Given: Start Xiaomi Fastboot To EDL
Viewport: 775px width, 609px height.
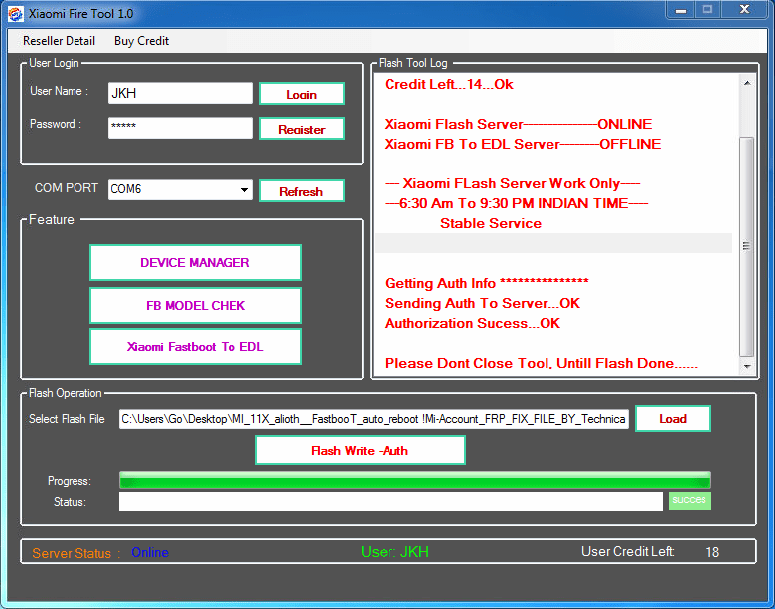Looking at the screenshot, I should click(x=195, y=347).
